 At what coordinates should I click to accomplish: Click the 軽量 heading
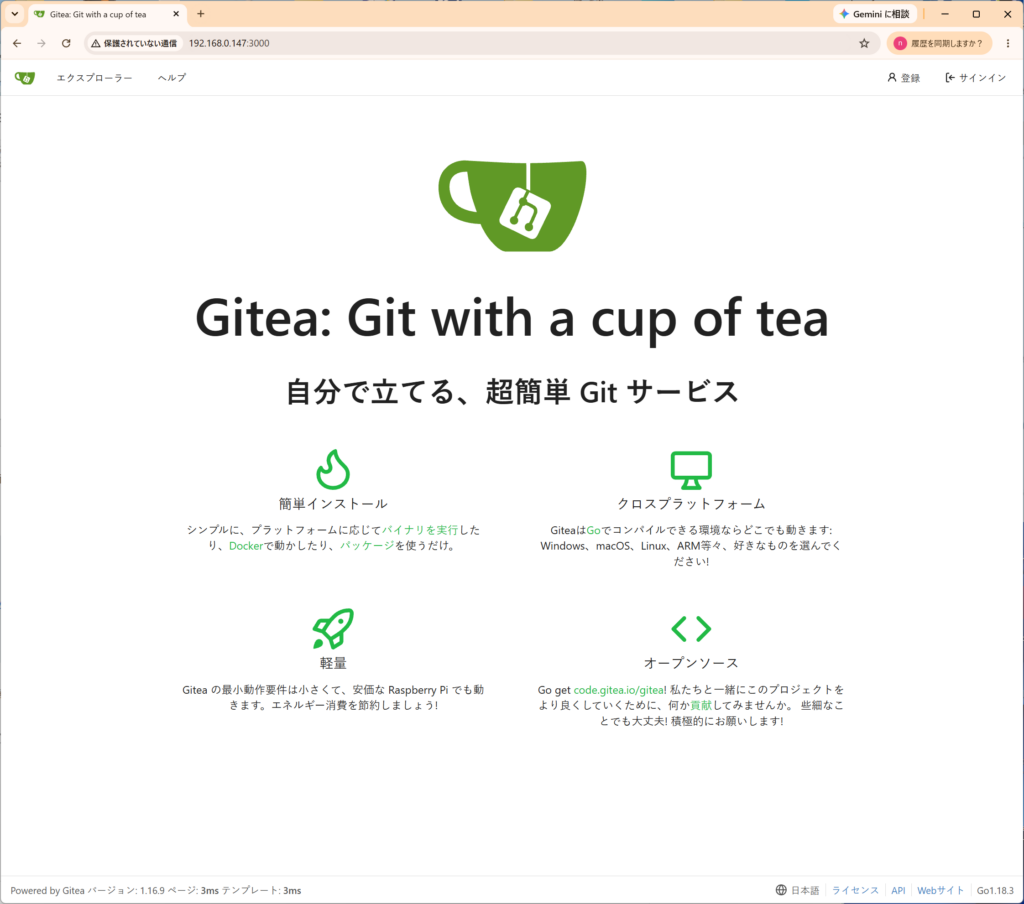click(x=333, y=663)
